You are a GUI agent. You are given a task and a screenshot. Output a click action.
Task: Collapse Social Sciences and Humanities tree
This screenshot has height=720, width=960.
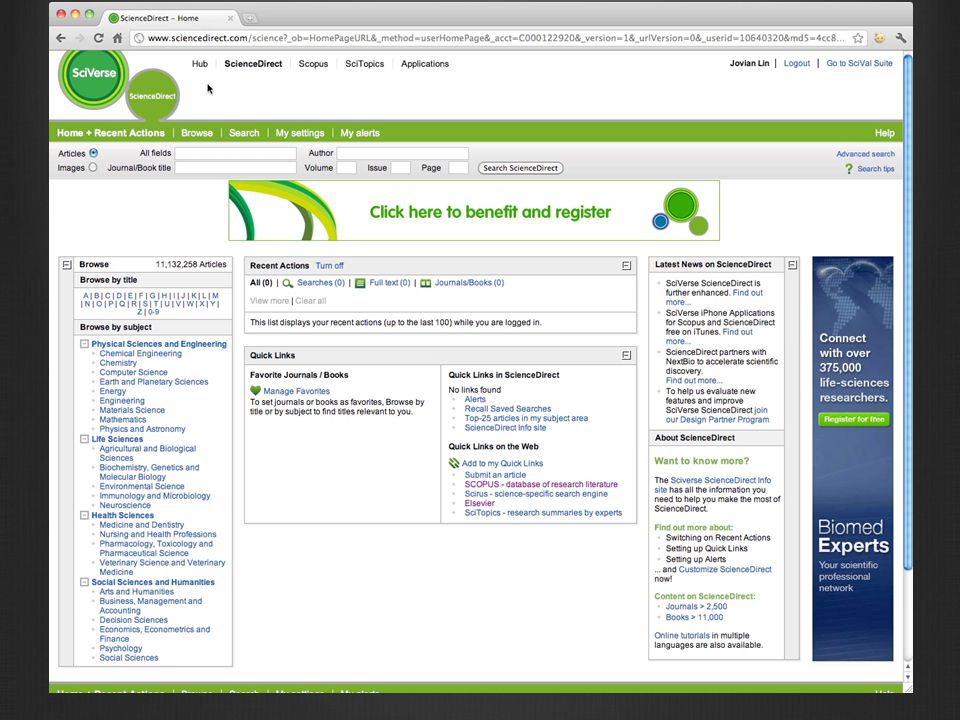click(84, 582)
